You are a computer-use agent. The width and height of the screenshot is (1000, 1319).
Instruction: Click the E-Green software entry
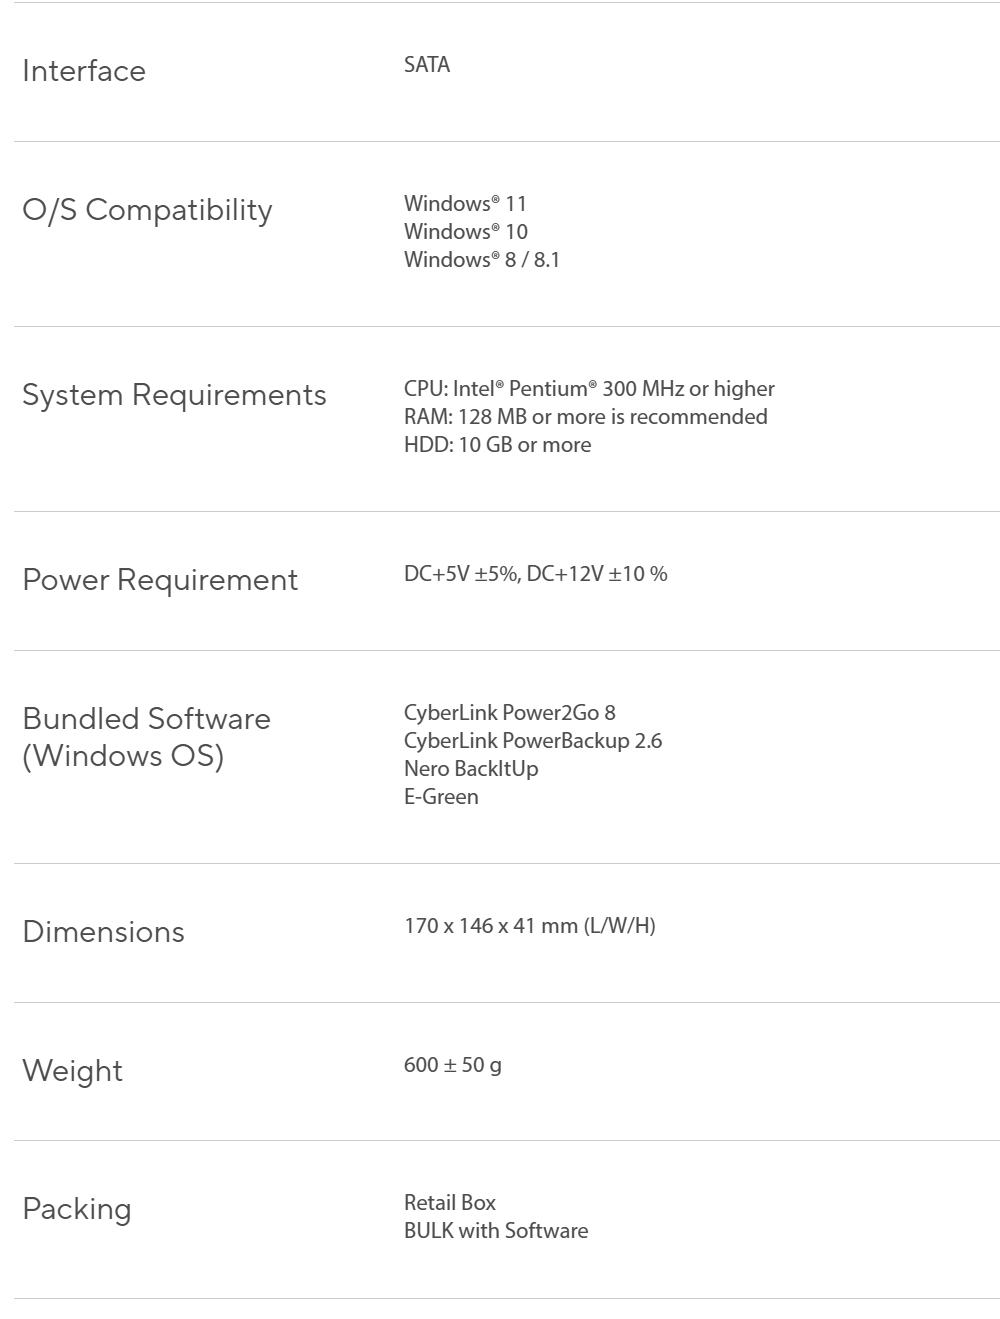pyautogui.click(x=441, y=796)
